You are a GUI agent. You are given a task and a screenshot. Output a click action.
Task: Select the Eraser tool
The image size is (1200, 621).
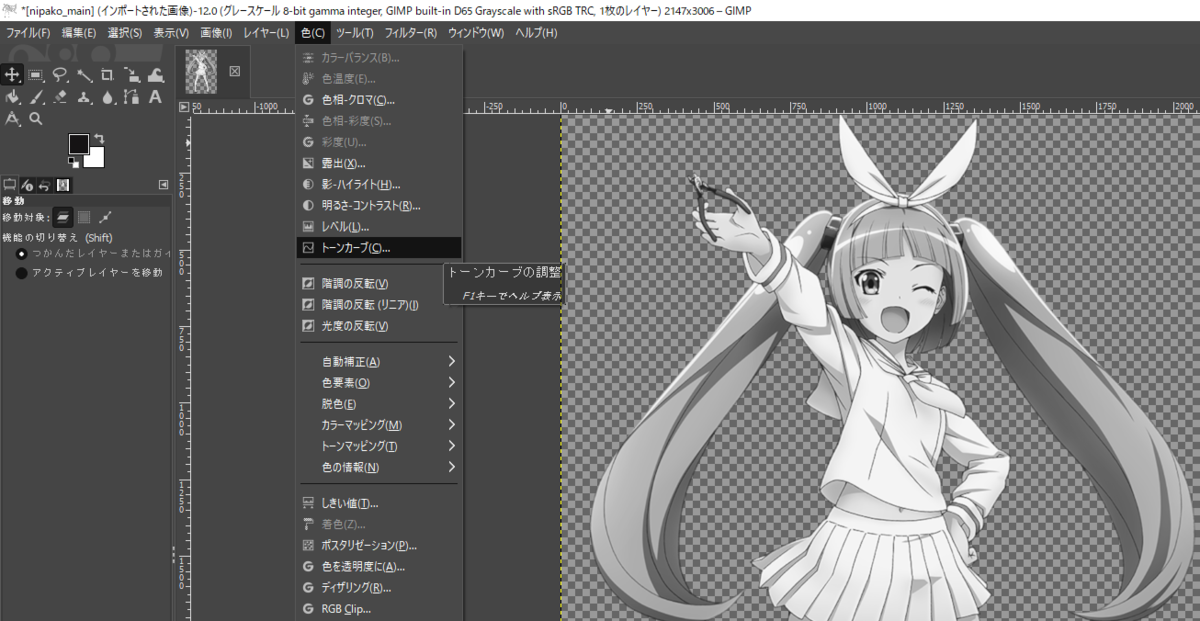(x=60, y=97)
